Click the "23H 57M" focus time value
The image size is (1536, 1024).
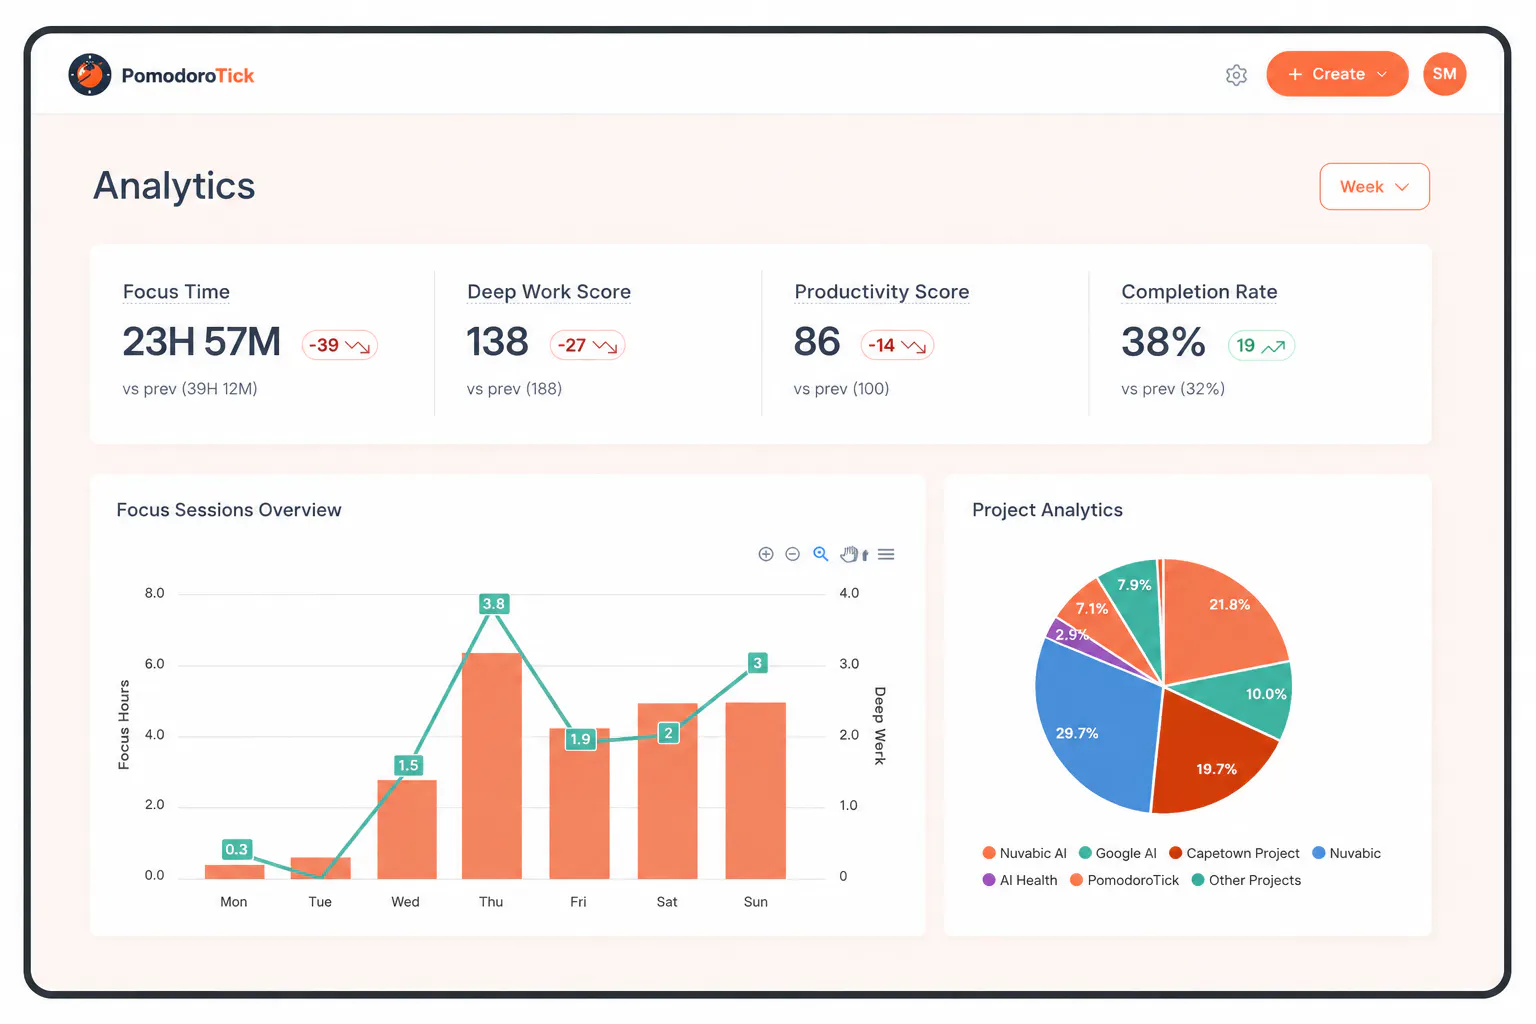pos(202,342)
